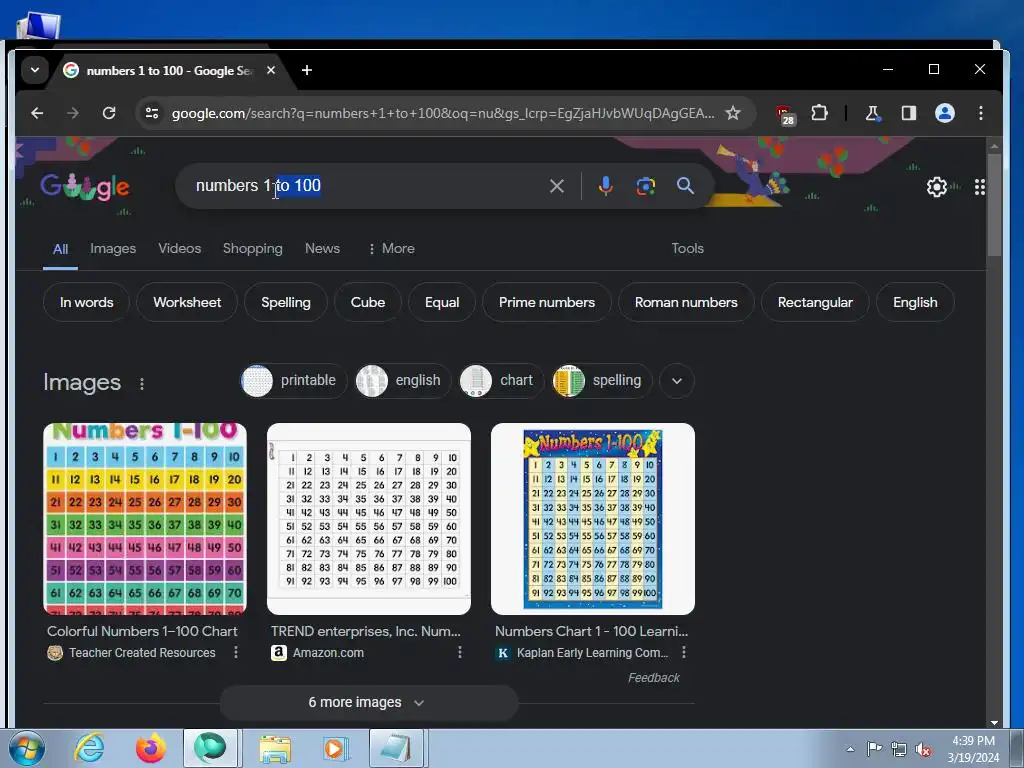Bookmark this page with the star

(x=733, y=113)
